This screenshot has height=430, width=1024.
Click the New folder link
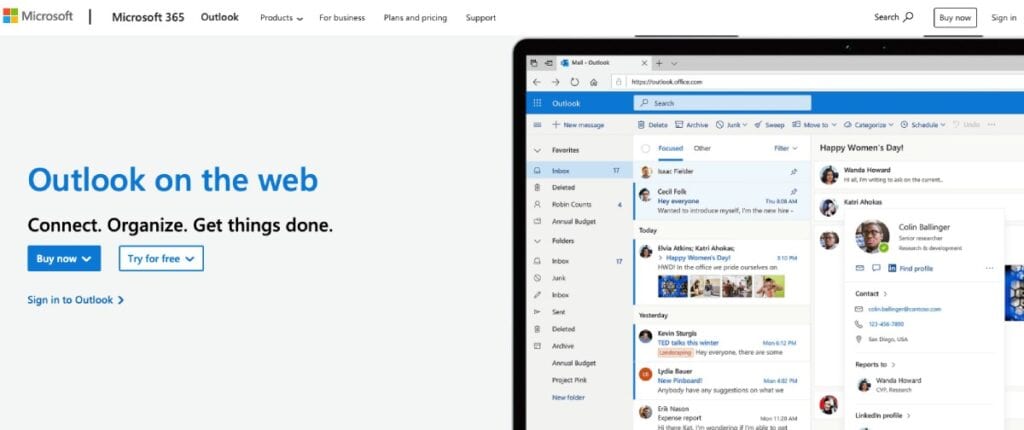568,397
